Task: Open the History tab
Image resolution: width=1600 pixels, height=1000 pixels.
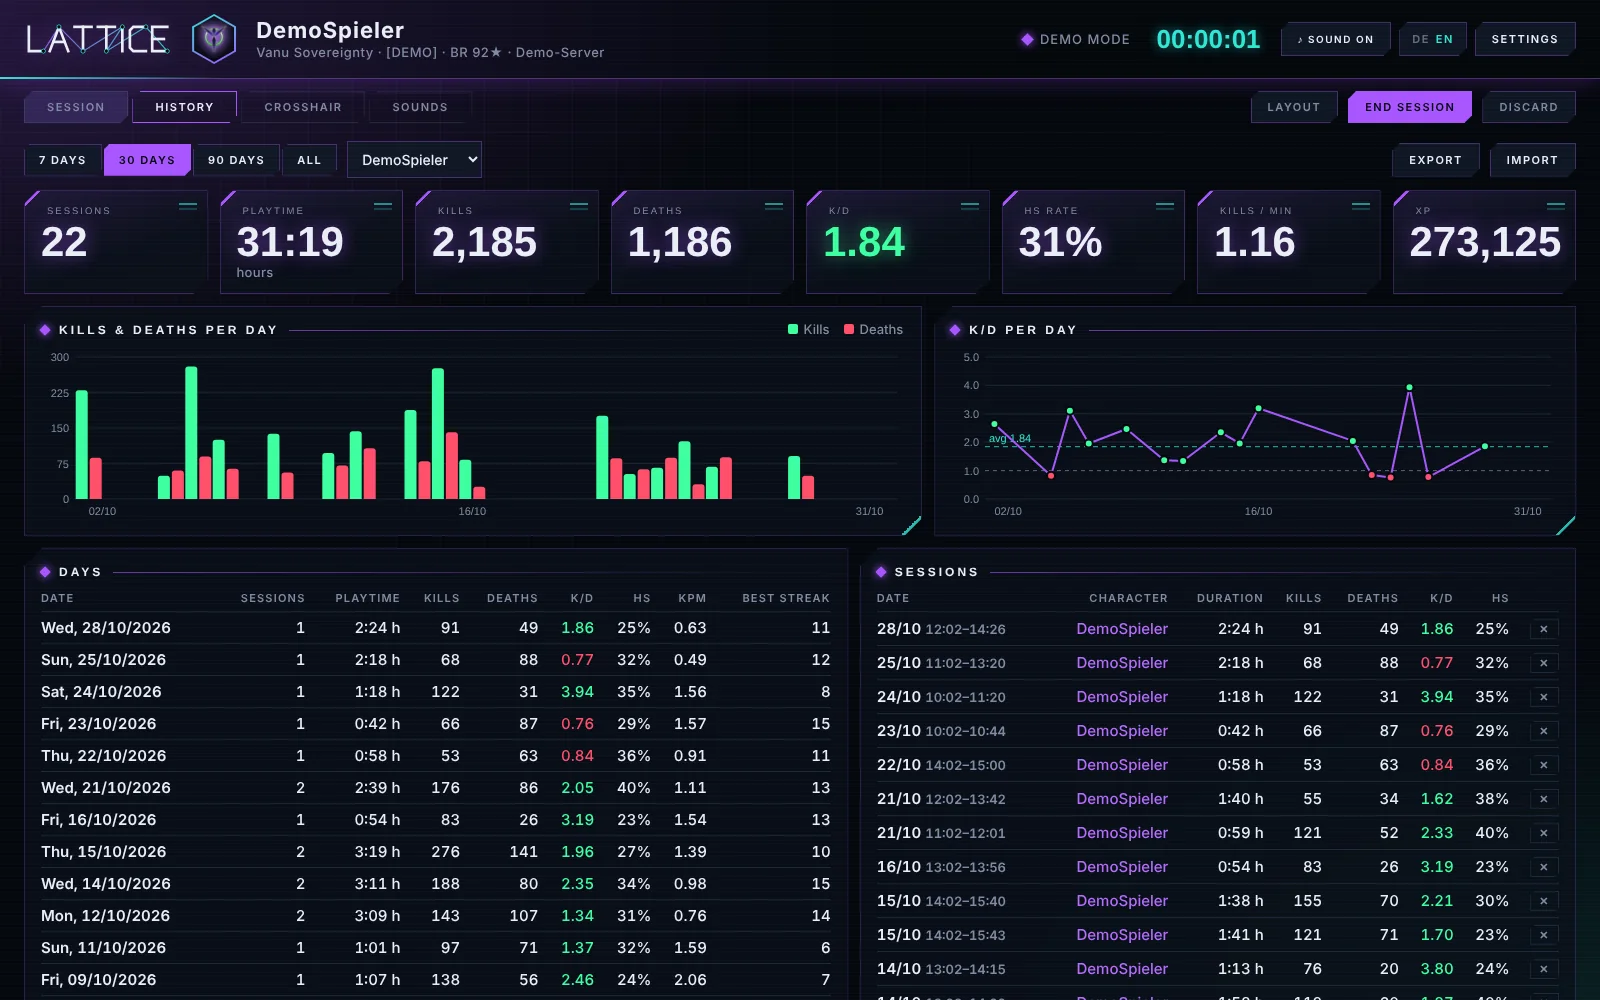Action: 184,107
